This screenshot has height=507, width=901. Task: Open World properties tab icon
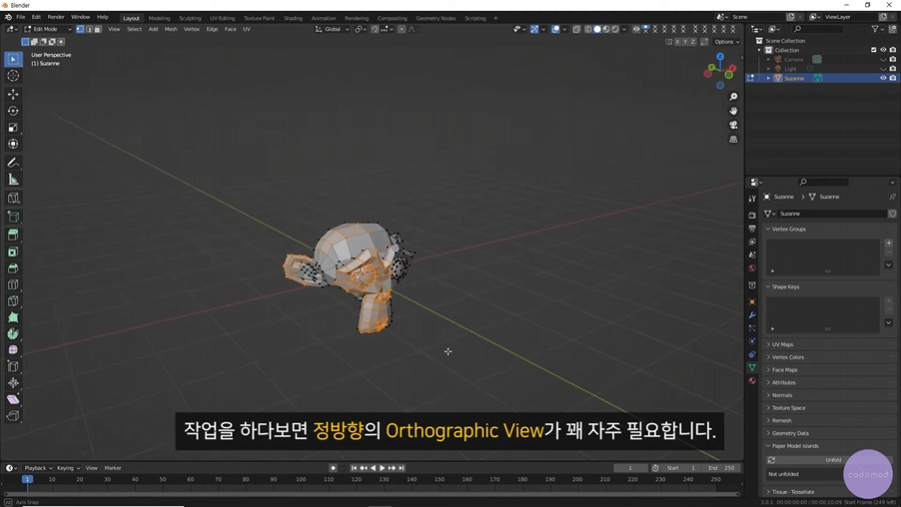752,268
